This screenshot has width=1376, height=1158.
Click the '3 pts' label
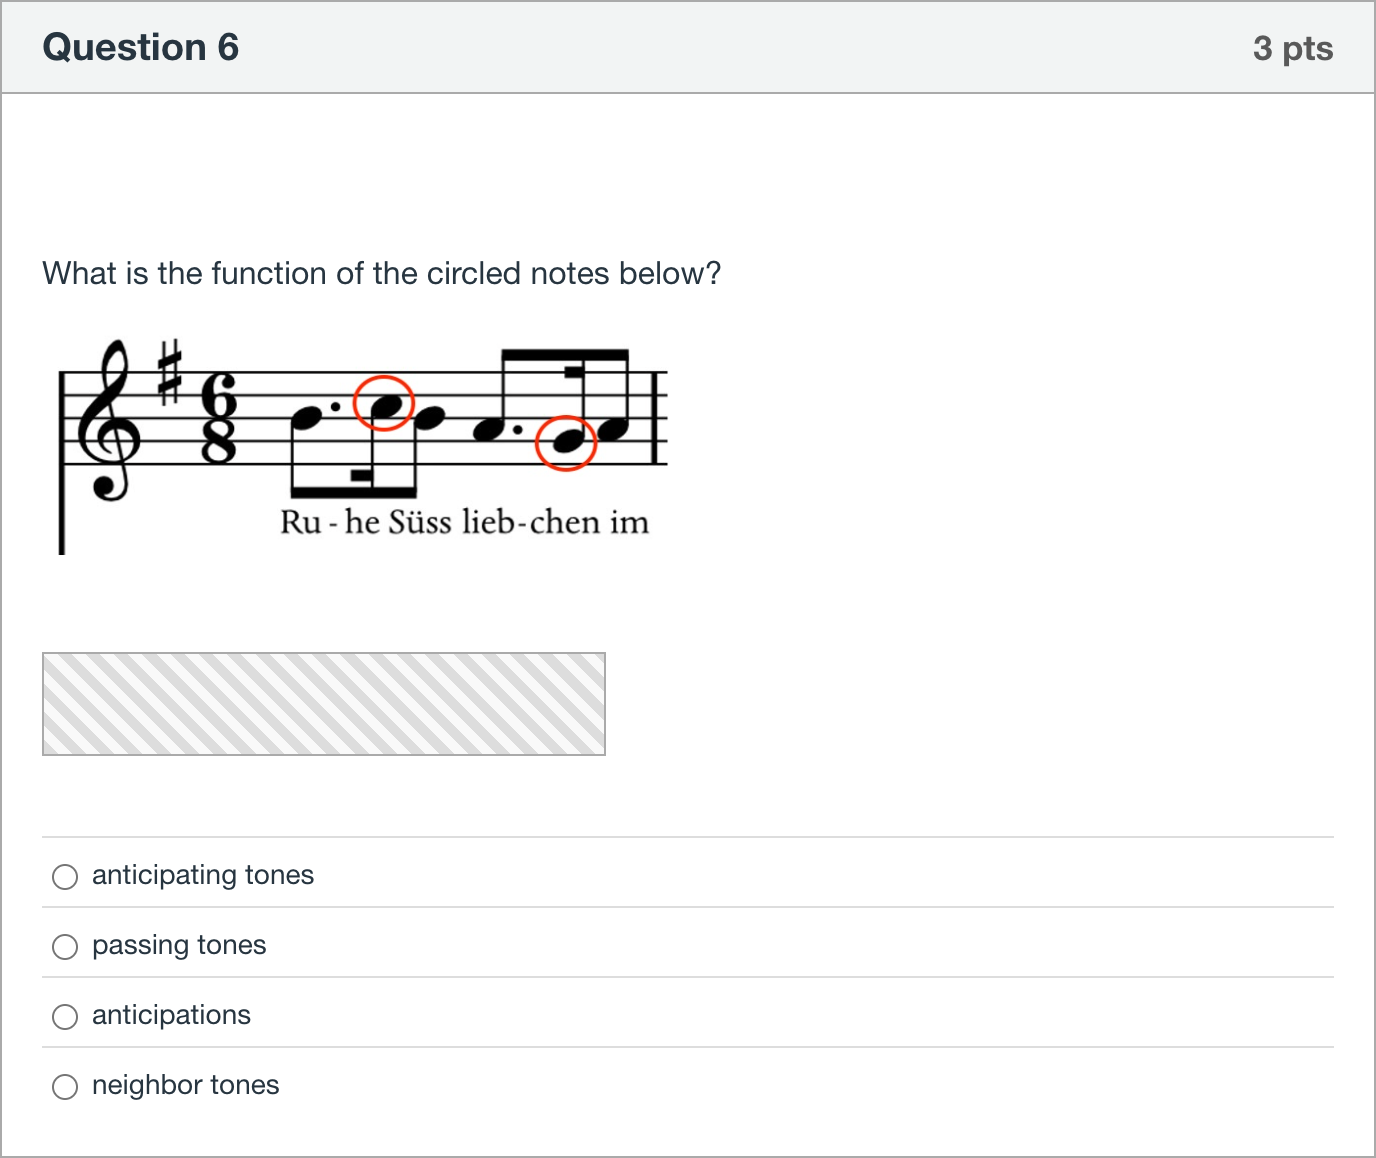pos(1293,48)
